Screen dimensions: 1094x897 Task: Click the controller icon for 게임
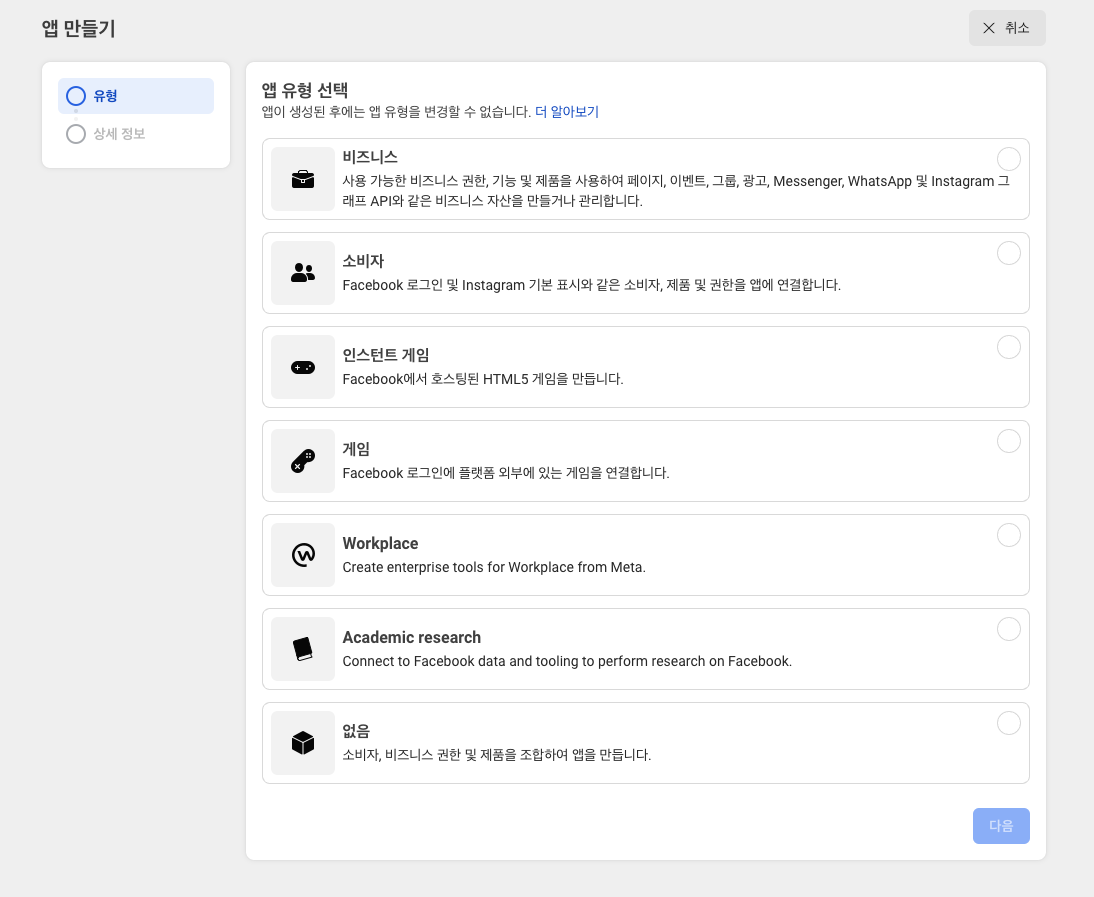(303, 461)
